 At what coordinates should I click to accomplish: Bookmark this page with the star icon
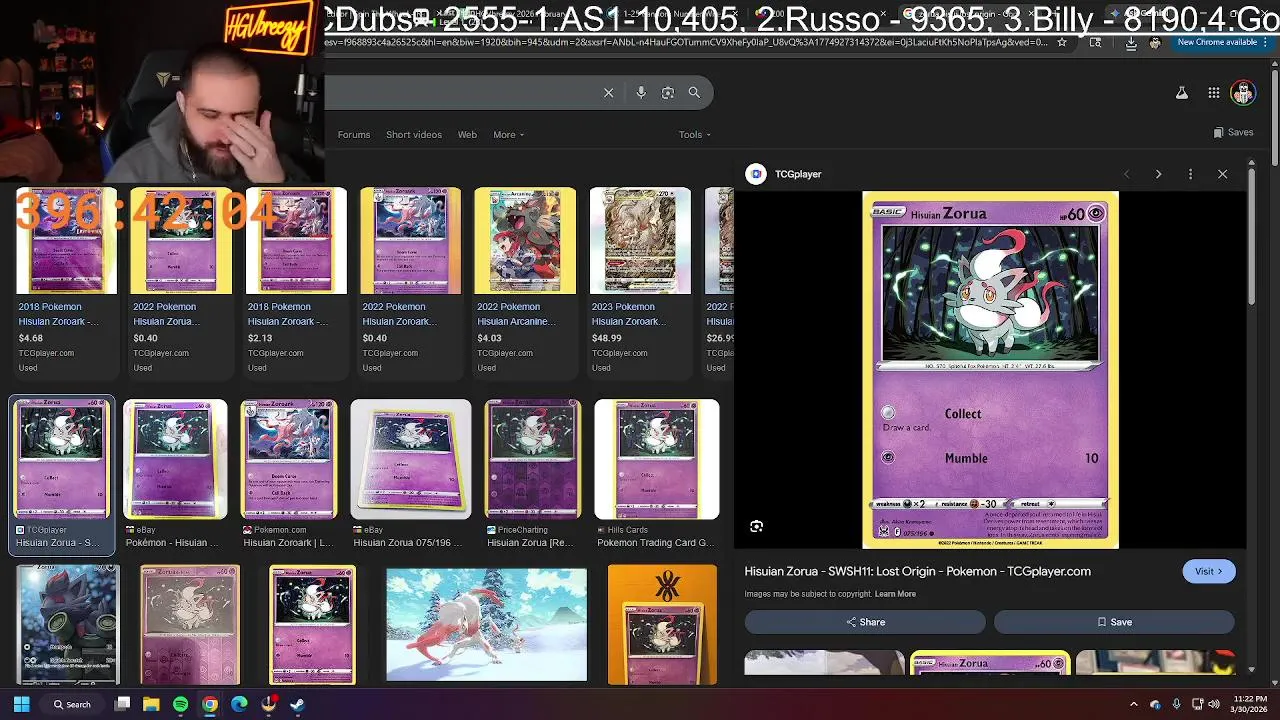pyautogui.click(x=1062, y=43)
